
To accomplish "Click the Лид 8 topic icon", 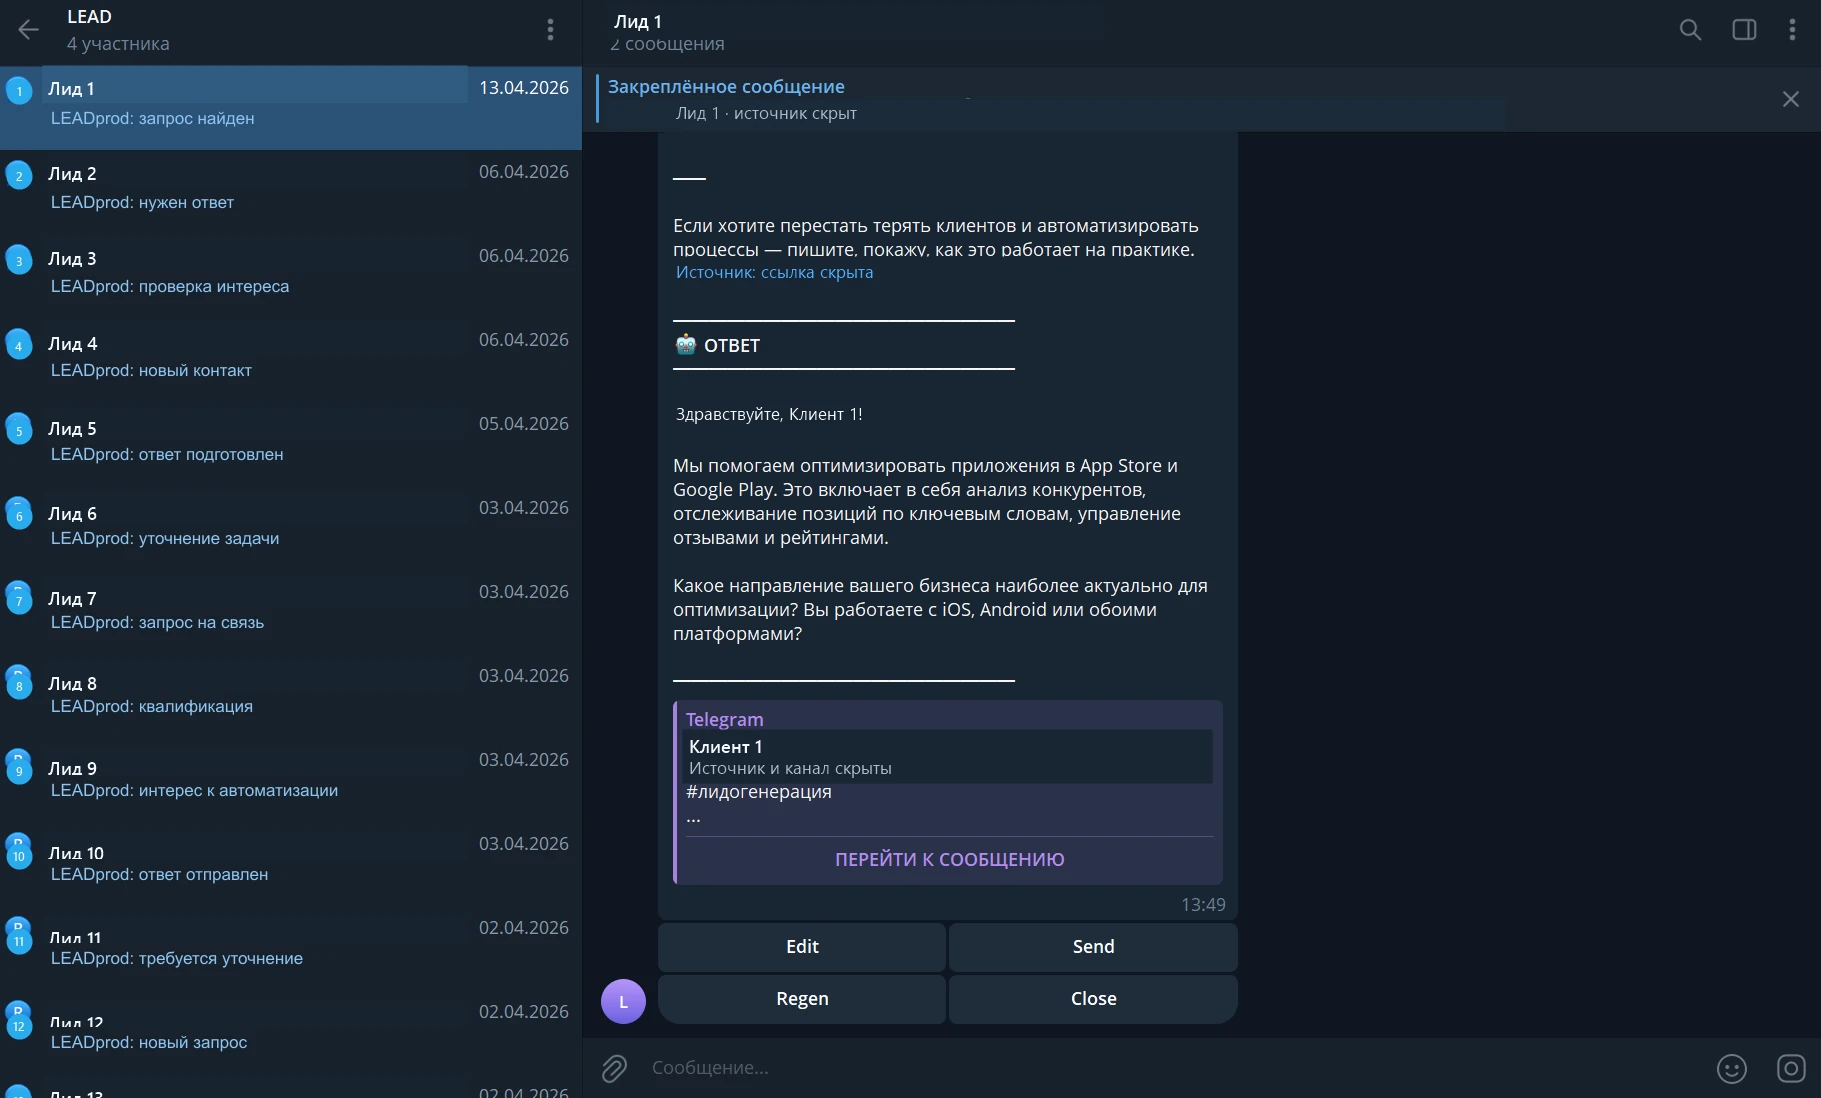I will pos(19,685).
